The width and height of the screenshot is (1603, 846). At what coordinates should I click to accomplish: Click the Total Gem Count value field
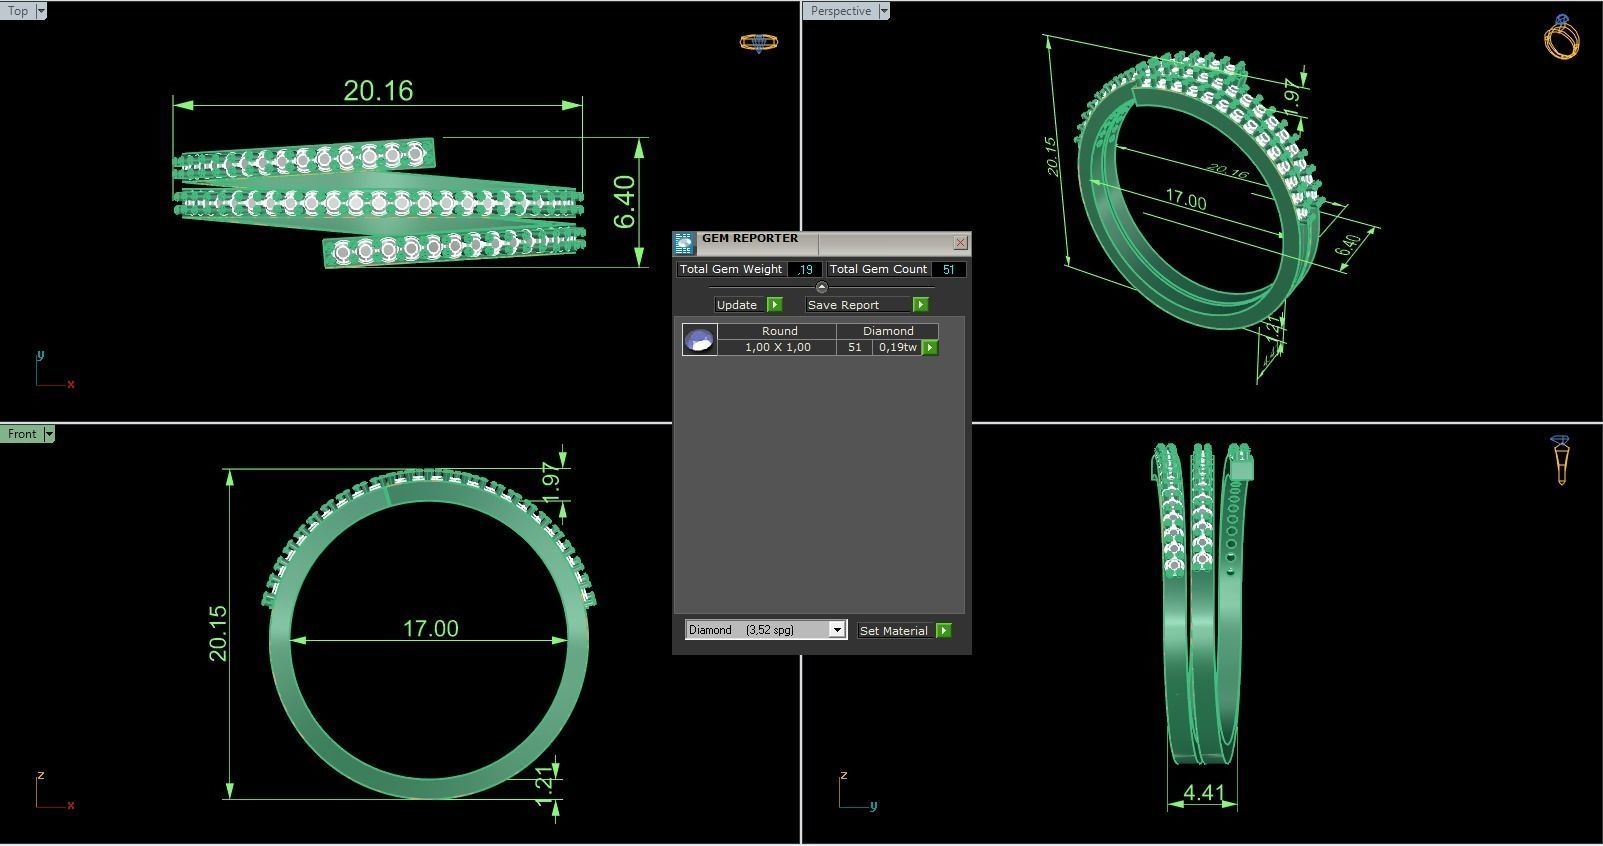tap(948, 269)
